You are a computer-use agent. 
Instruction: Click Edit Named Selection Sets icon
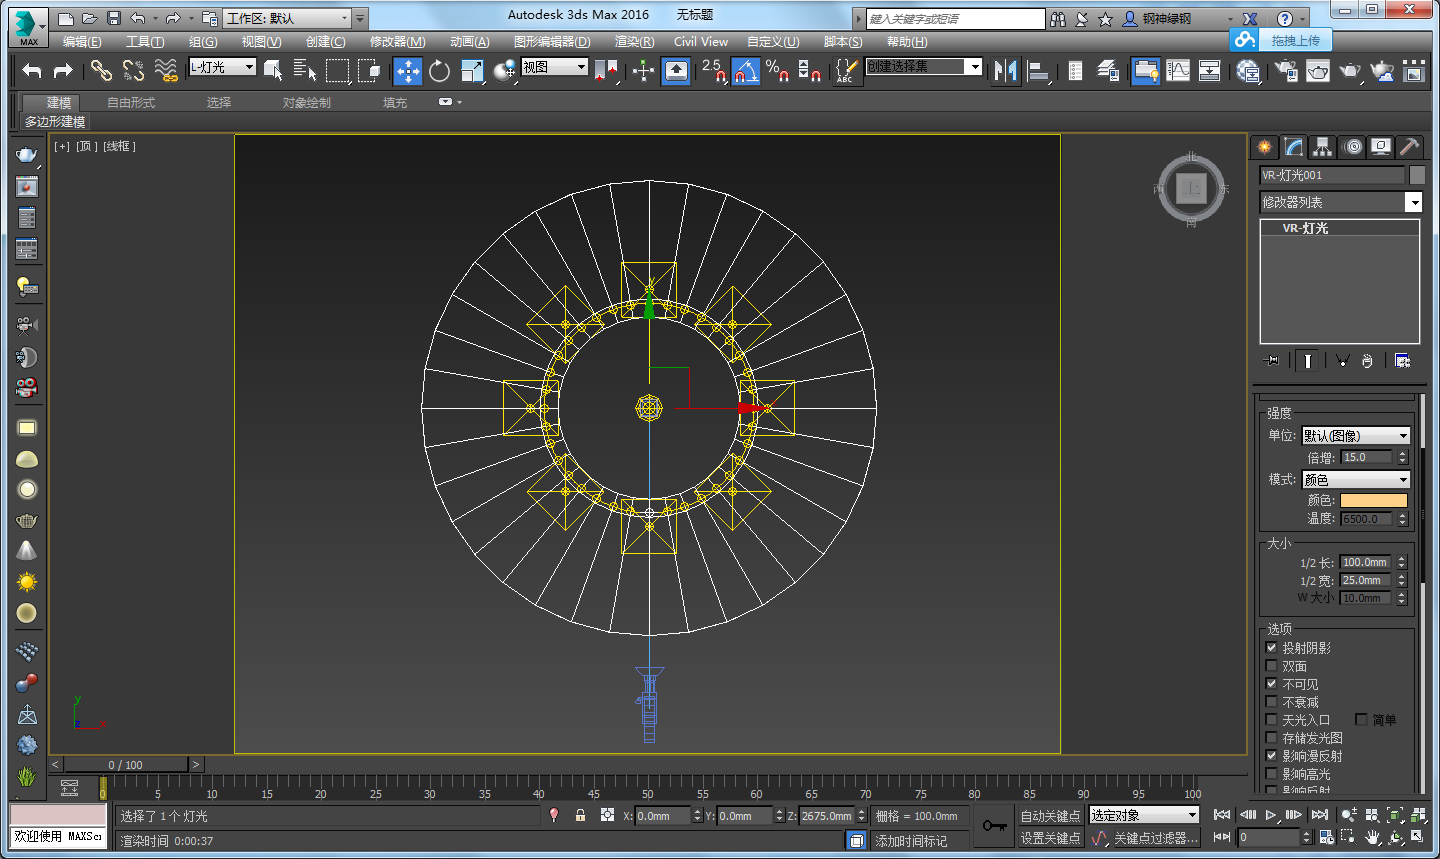(x=846, y=70)
